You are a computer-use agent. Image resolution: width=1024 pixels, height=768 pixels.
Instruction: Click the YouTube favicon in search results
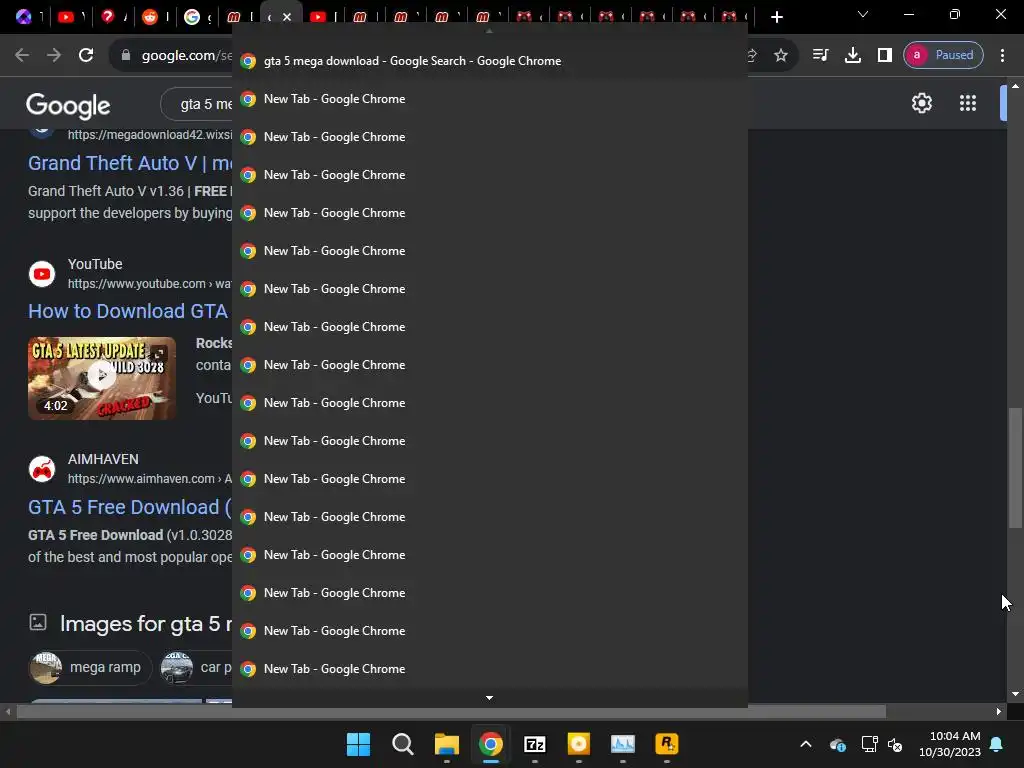[42, 274]
